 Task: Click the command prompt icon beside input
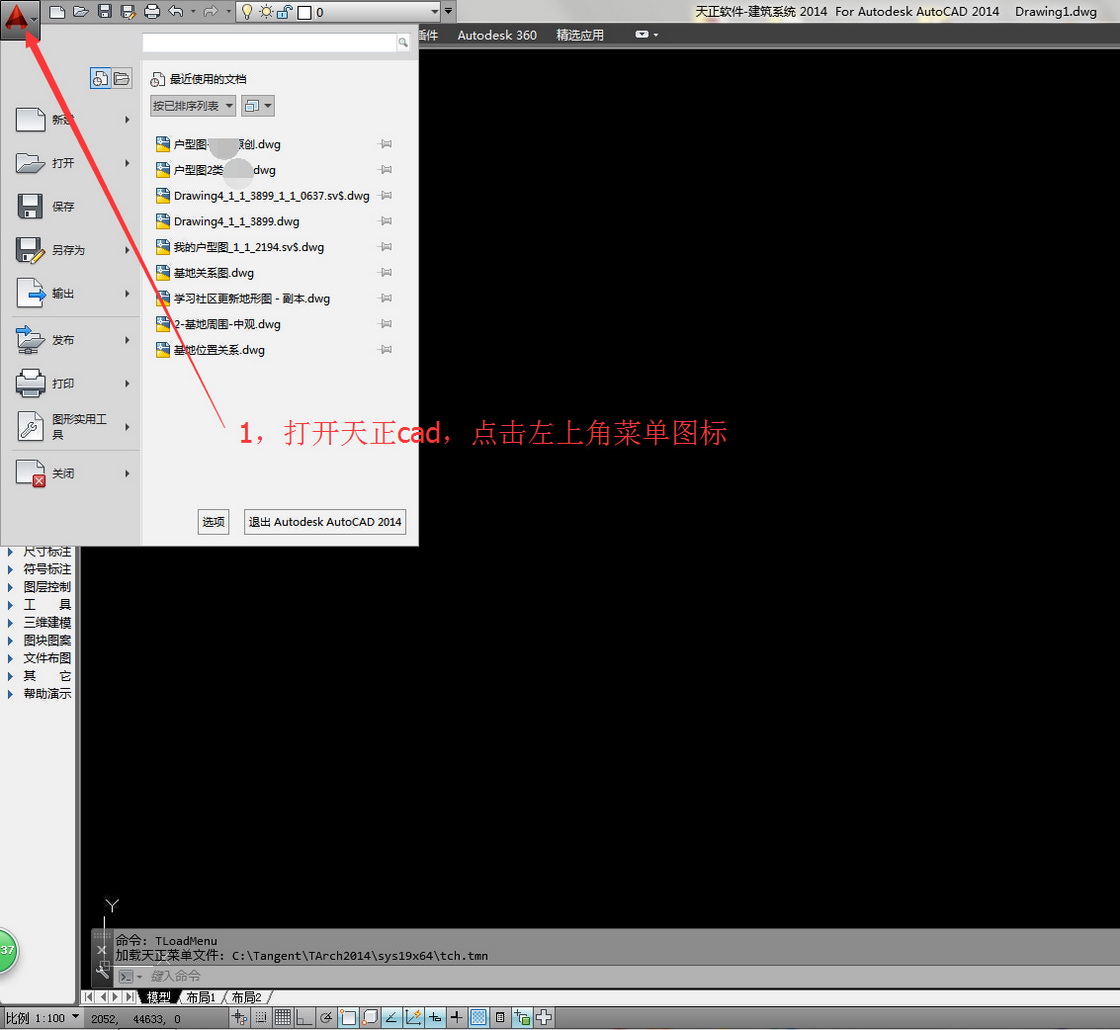click(126, 976)
